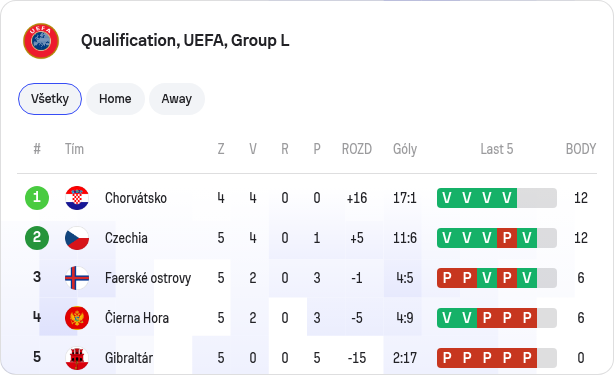614x375 pixels.
Task: Click the BODY column header
Action: [581, 149]
